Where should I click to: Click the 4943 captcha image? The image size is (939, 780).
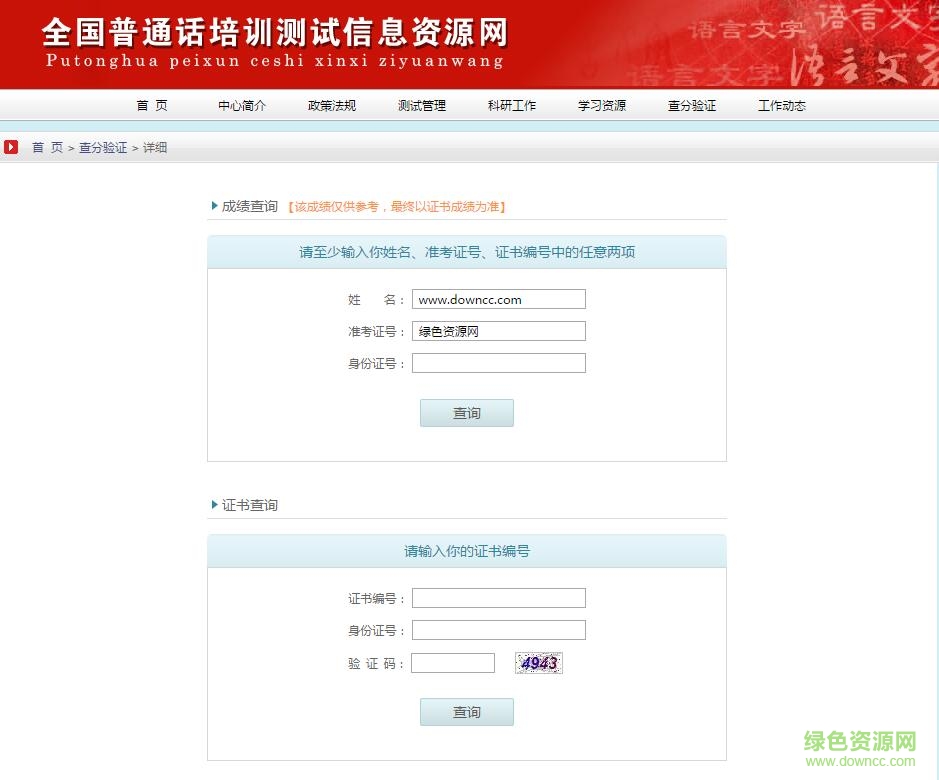tap(538, 662)
